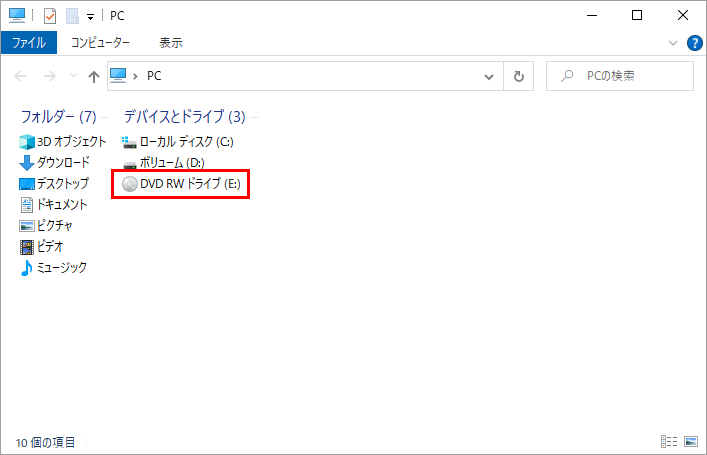Go forward with the right arrow button
This screenshot has width=707, height=455.
[50, 76]
